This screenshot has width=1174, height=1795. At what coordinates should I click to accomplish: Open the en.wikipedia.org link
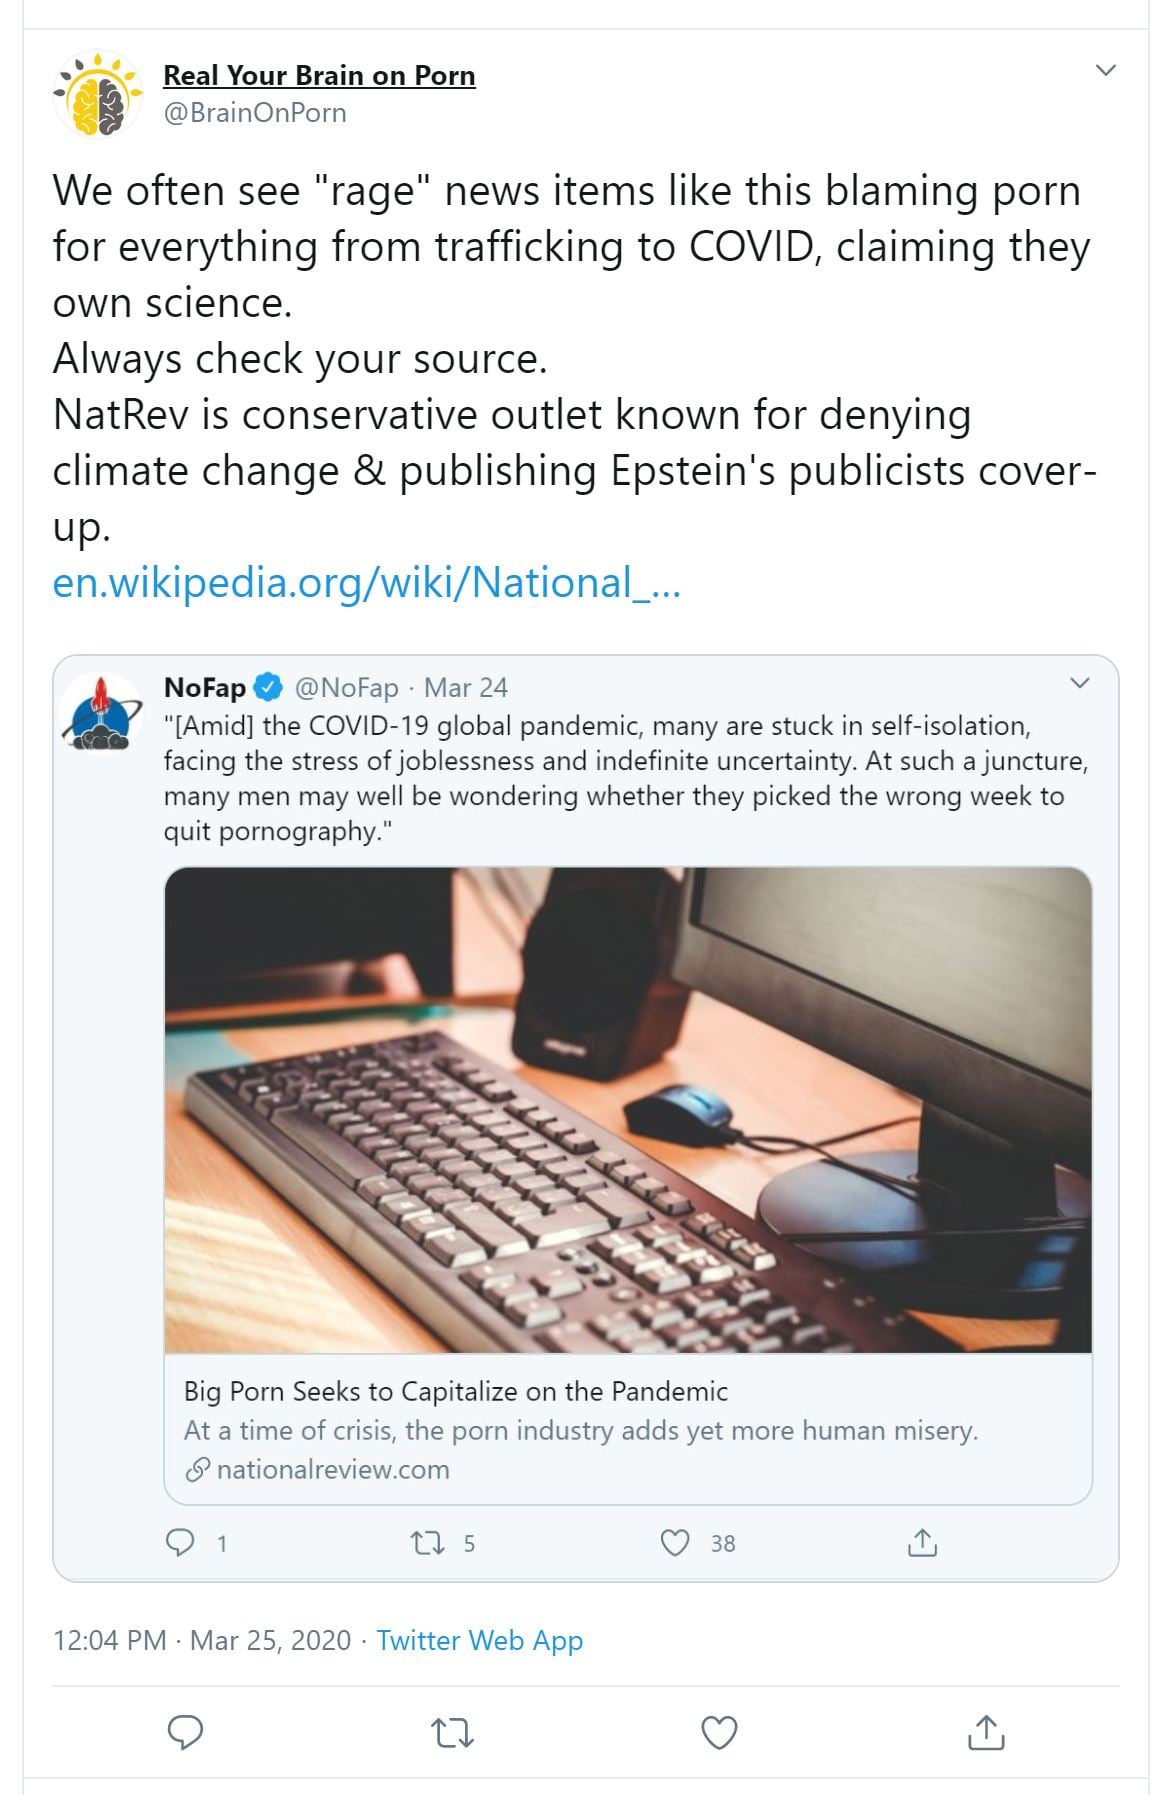pyautogui.click(x=366, y=583)
